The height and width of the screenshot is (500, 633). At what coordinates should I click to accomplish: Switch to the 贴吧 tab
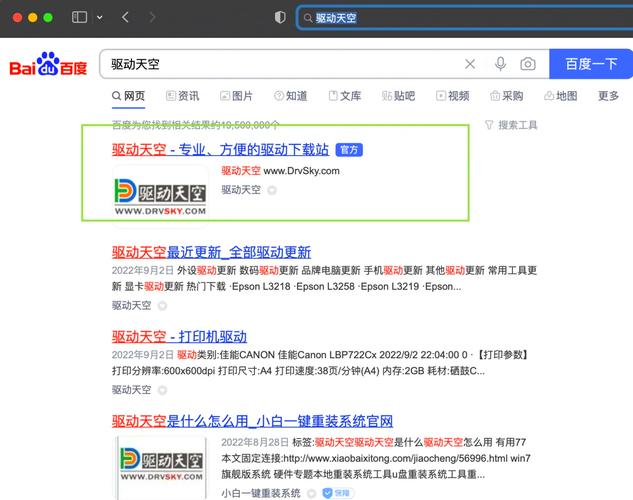click(x=398, y=96)
